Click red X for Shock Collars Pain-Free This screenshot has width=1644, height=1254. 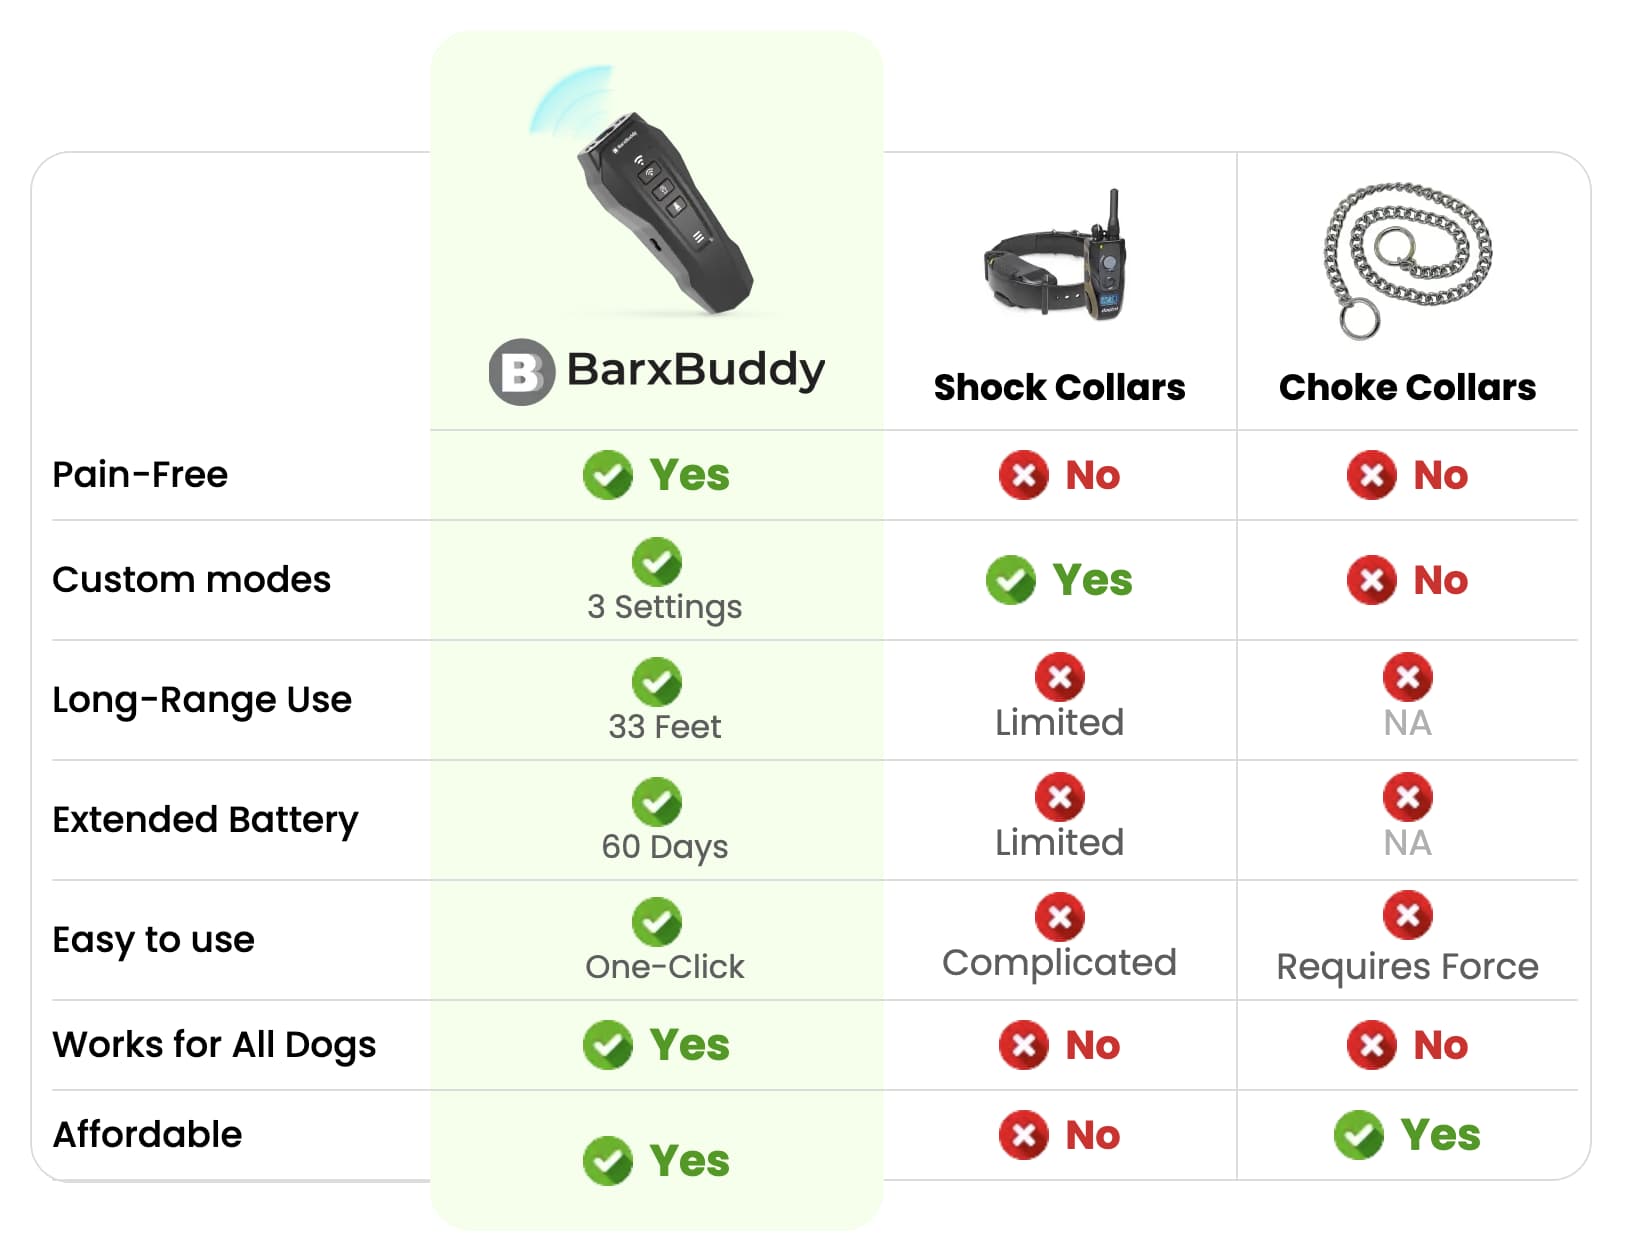click(1023, 475)
